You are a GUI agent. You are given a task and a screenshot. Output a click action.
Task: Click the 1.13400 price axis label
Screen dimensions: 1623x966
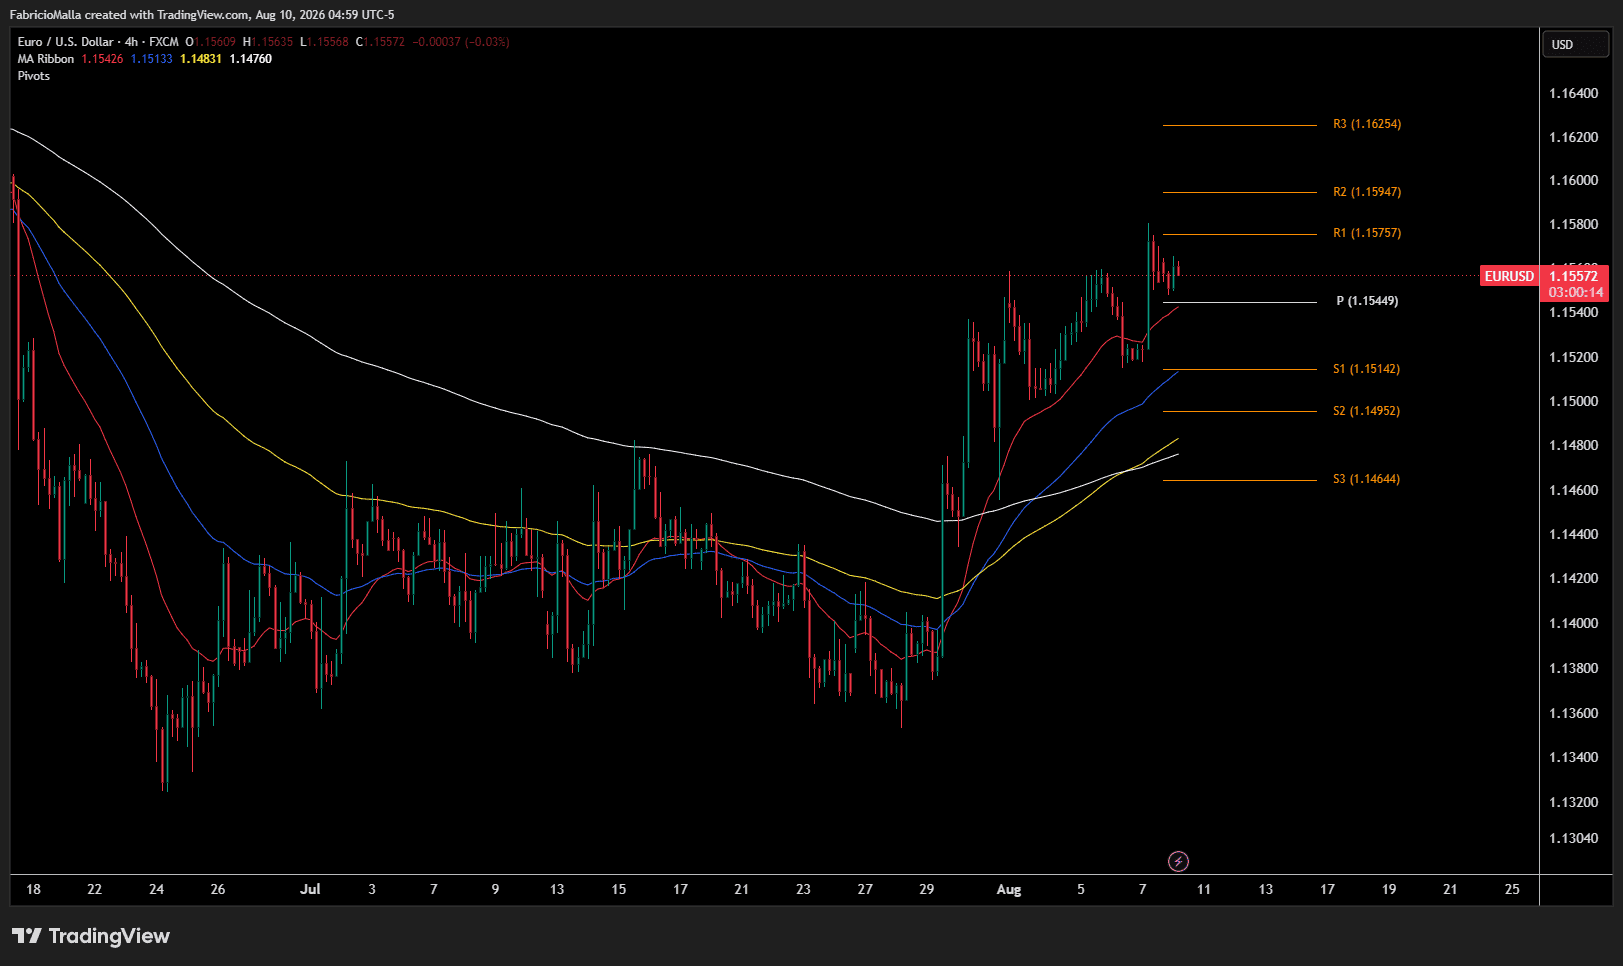[1574, 757]
